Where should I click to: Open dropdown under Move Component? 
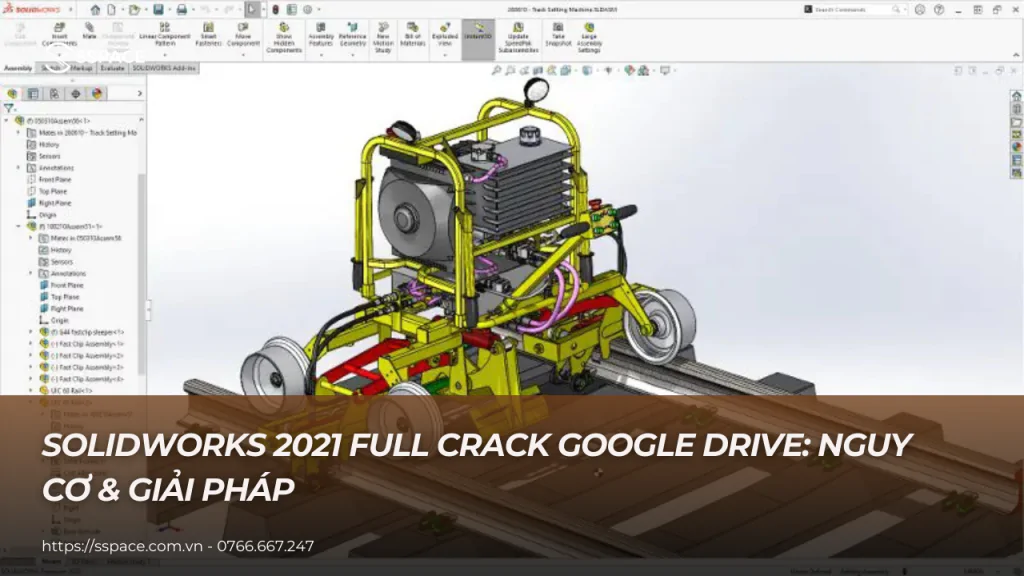243,54
